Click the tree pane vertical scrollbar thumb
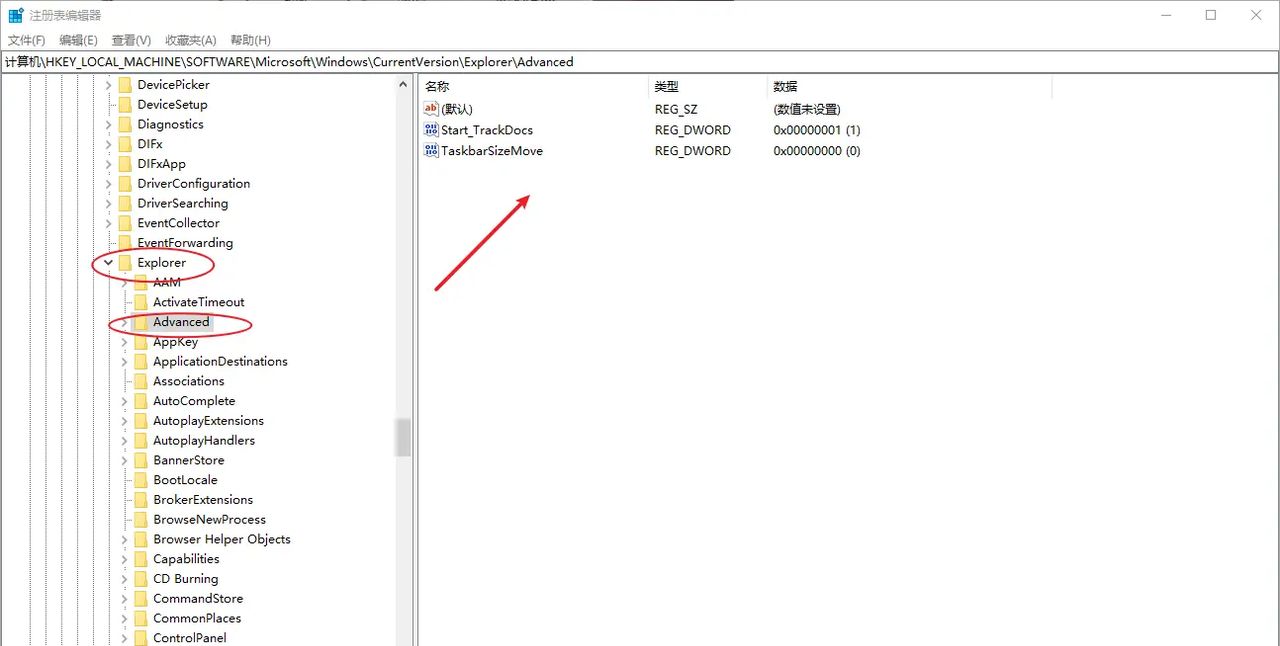Image resolution: width=1280 pixels, height=646 pixels. [403, 437]
